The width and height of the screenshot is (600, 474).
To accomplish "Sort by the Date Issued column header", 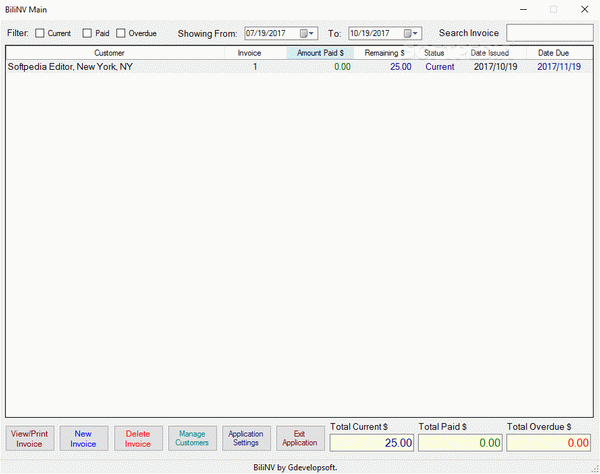I will tap(490, 52).
